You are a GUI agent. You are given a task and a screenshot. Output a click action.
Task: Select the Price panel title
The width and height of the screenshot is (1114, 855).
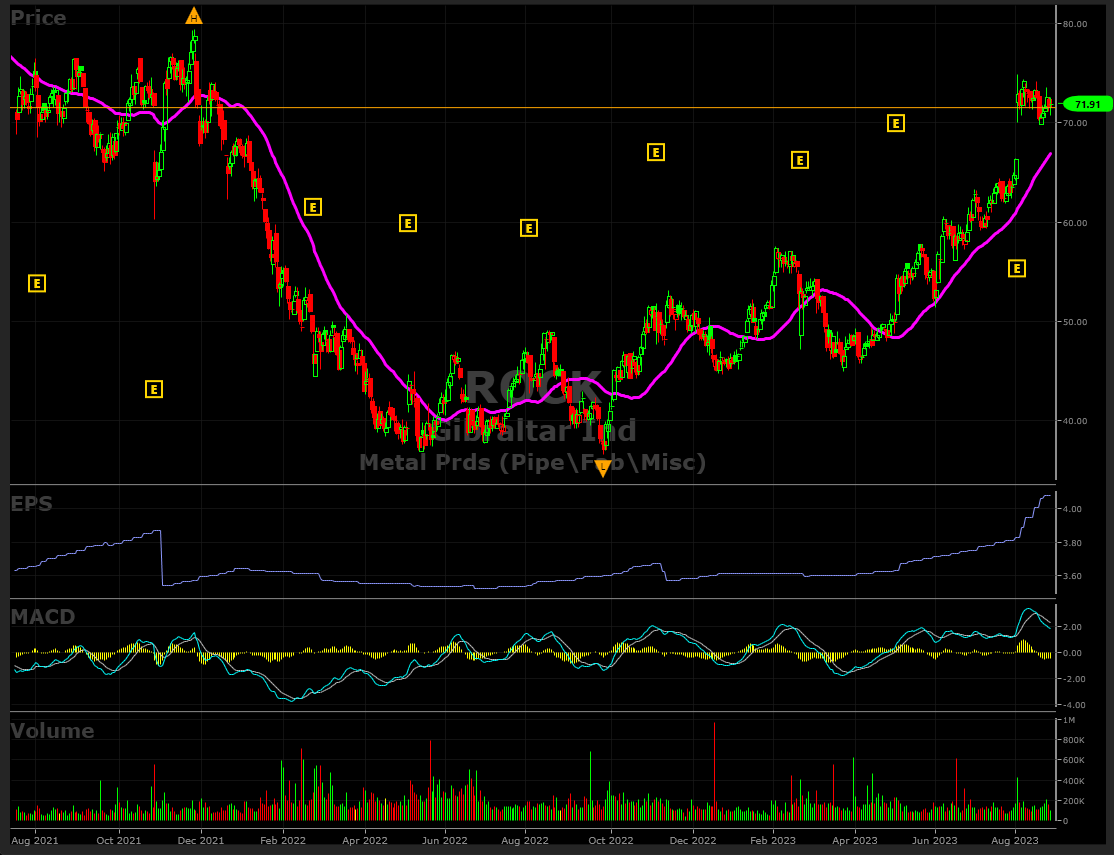pos(38,18)
